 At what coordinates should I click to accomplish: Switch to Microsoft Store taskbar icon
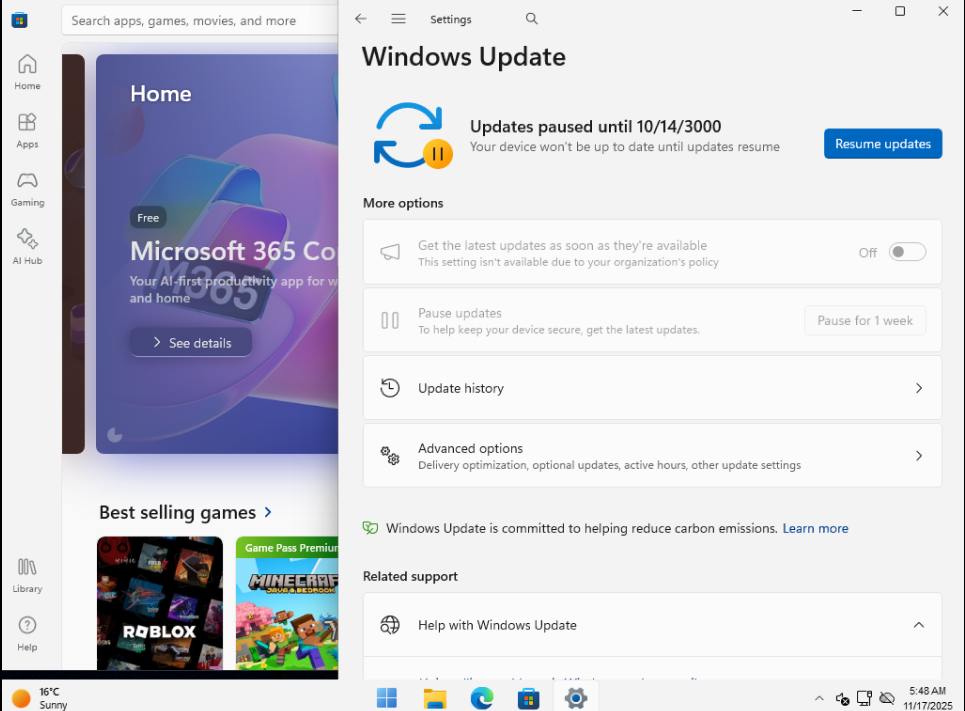click(529, 698)
